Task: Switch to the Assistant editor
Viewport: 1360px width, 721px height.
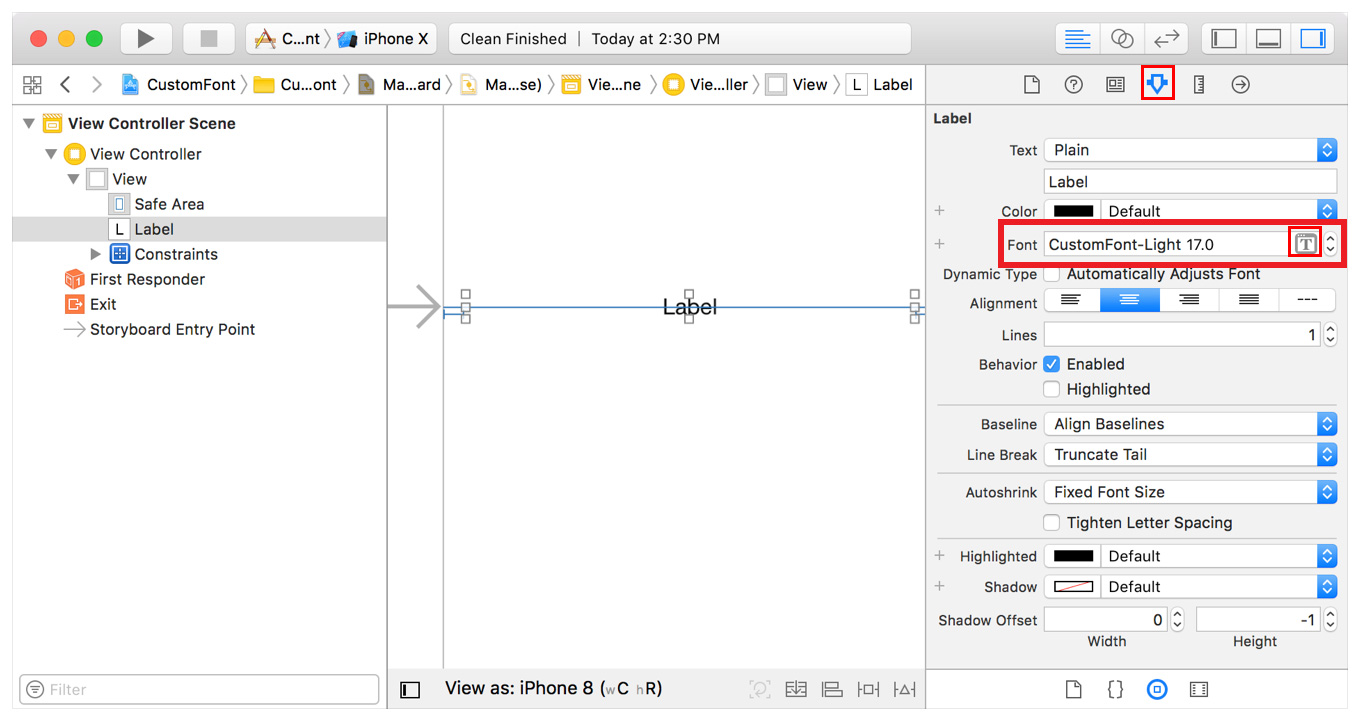Action: click(1122, 39)
